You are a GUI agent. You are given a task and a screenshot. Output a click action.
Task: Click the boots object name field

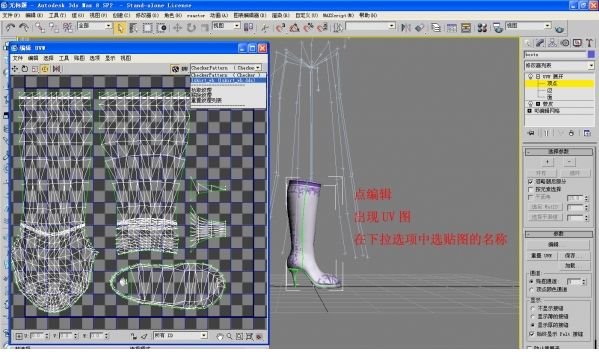[x=555, y=55]
